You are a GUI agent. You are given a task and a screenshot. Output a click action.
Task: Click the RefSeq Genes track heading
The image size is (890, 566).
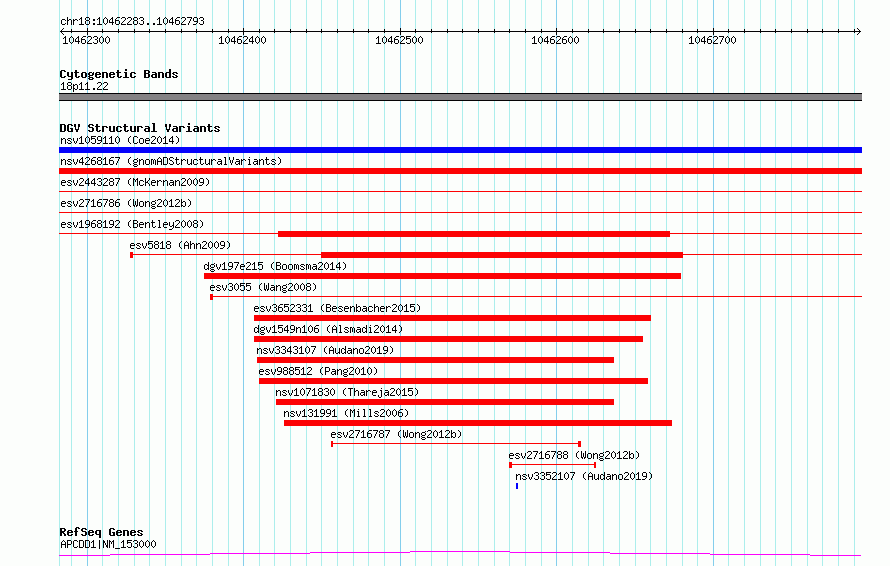101,533
